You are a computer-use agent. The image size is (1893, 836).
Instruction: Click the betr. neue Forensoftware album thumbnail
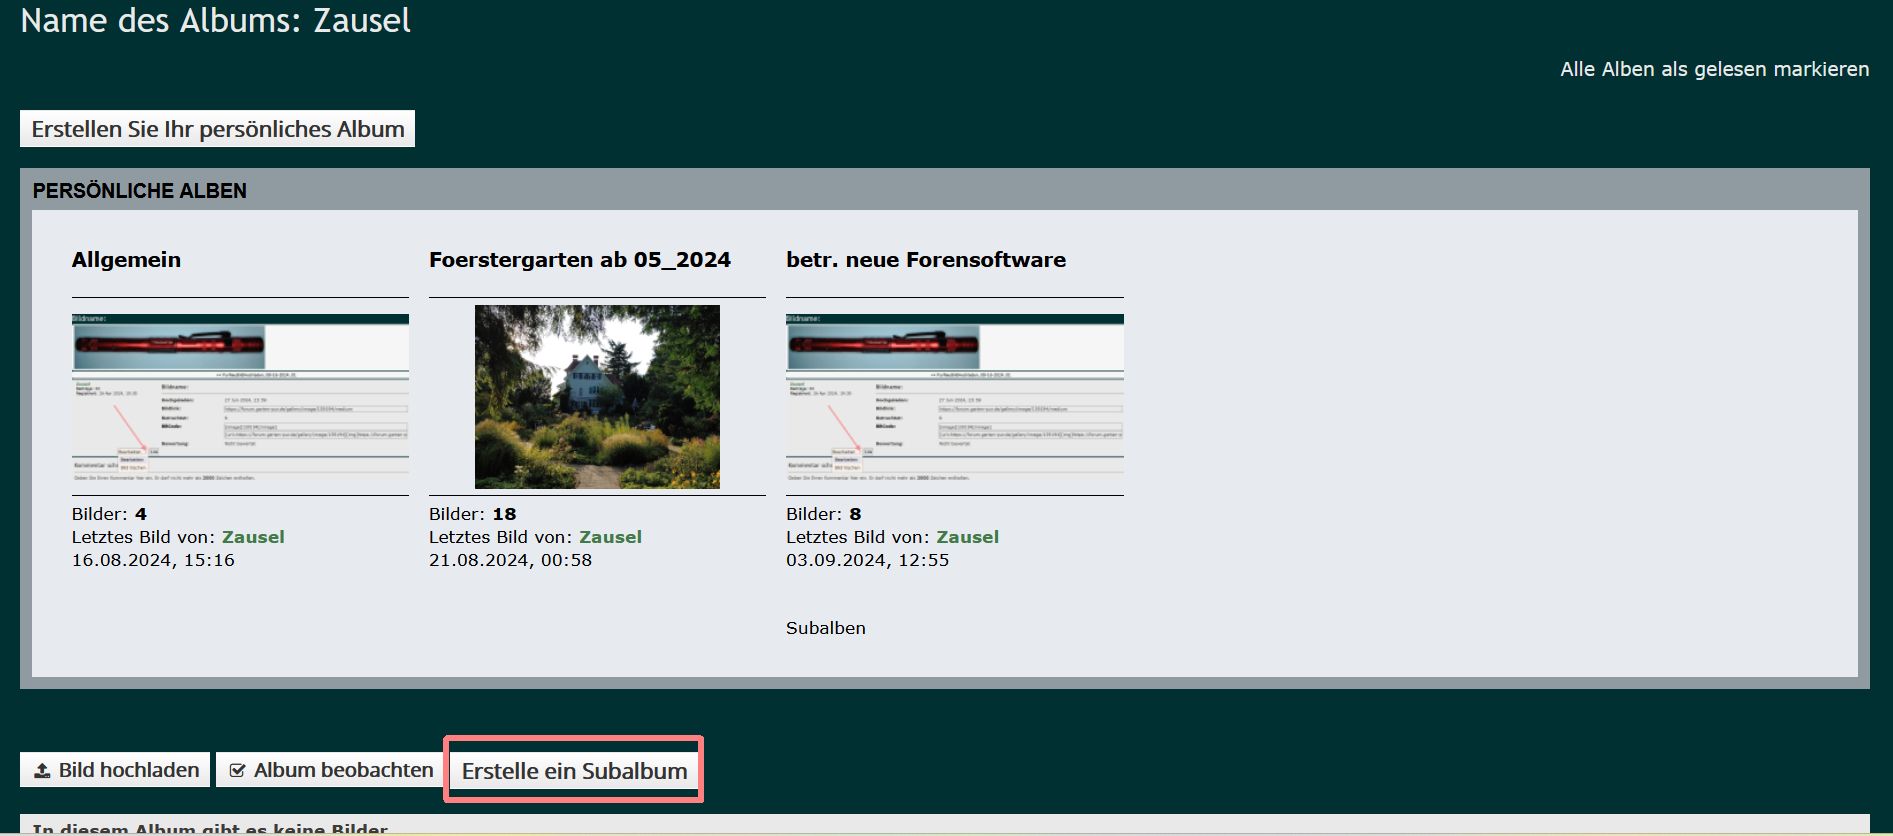pyautogui.click(x=954, y=398)
